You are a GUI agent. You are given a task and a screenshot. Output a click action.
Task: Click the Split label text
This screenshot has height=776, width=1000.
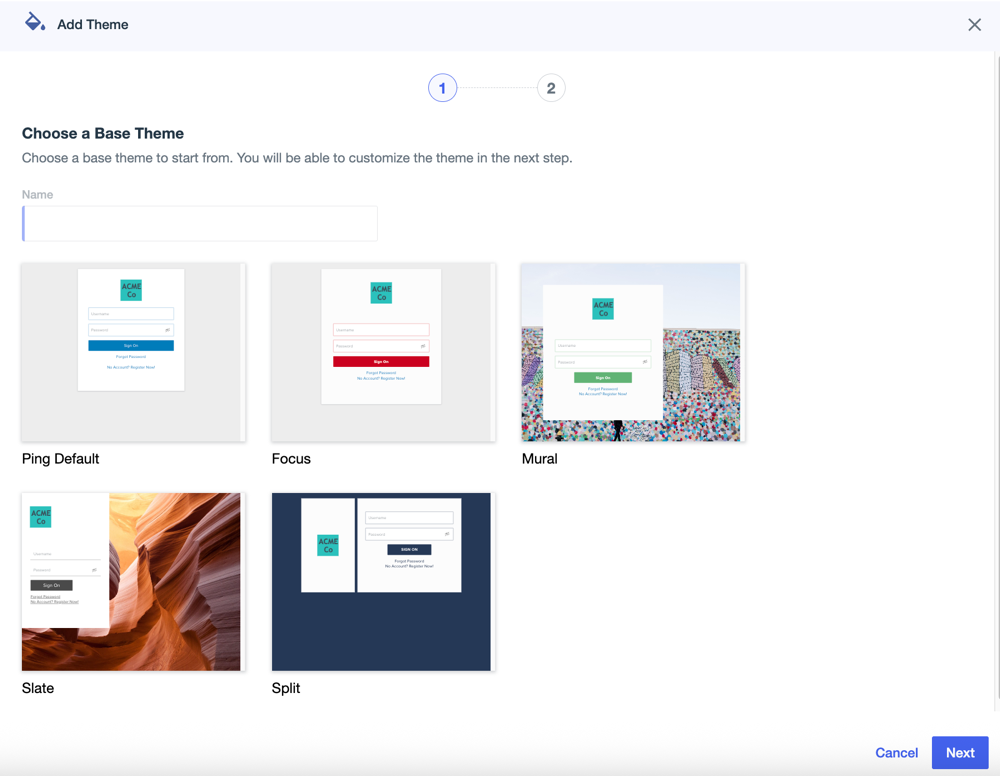286,688
